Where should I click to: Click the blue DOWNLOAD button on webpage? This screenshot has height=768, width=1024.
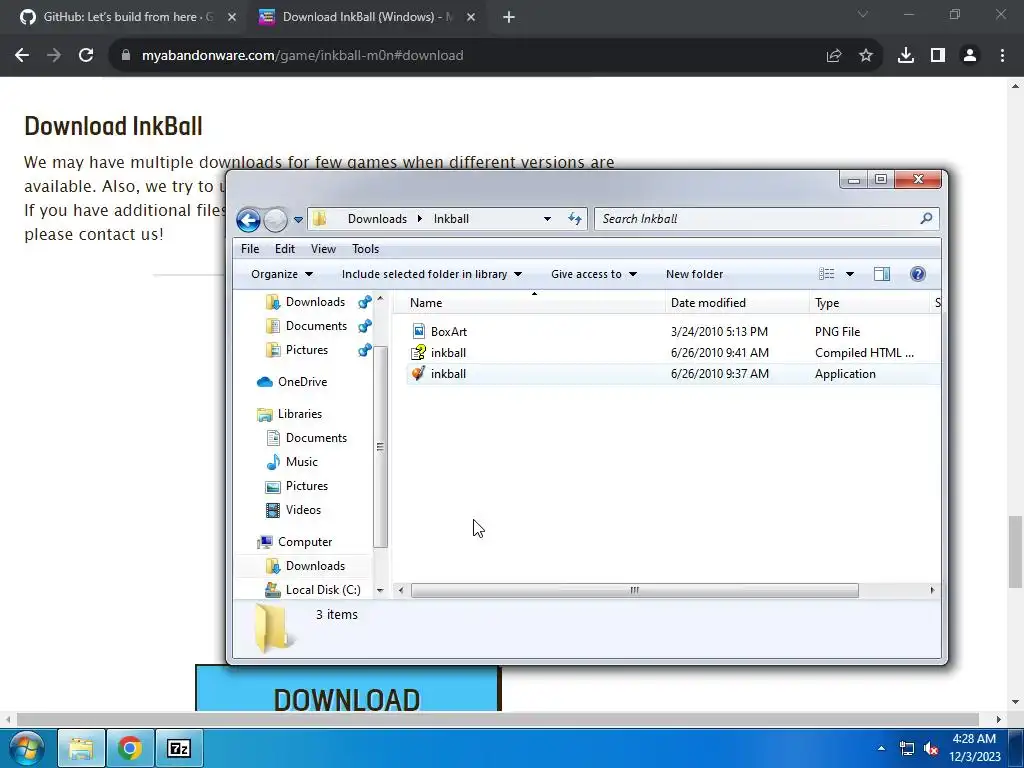coord(347,688)
